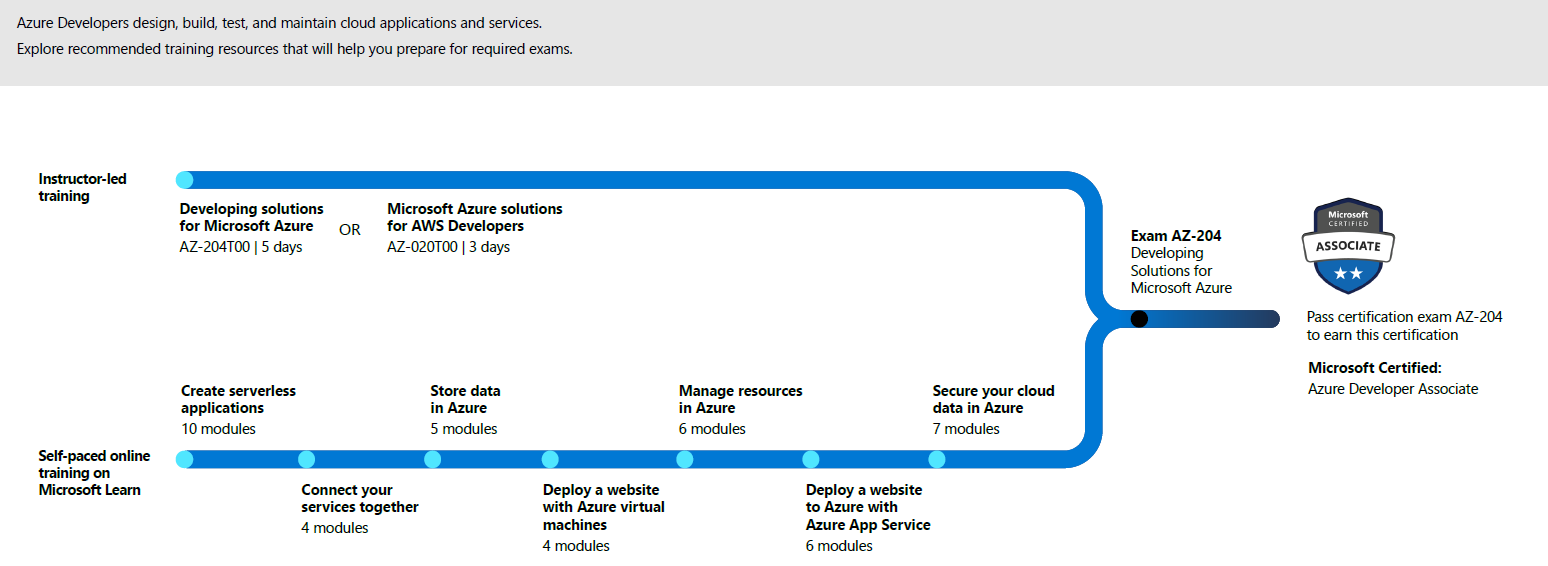Click the Instructor-led training start dot
Screen dimensions: 1548x566
point(184,180)
